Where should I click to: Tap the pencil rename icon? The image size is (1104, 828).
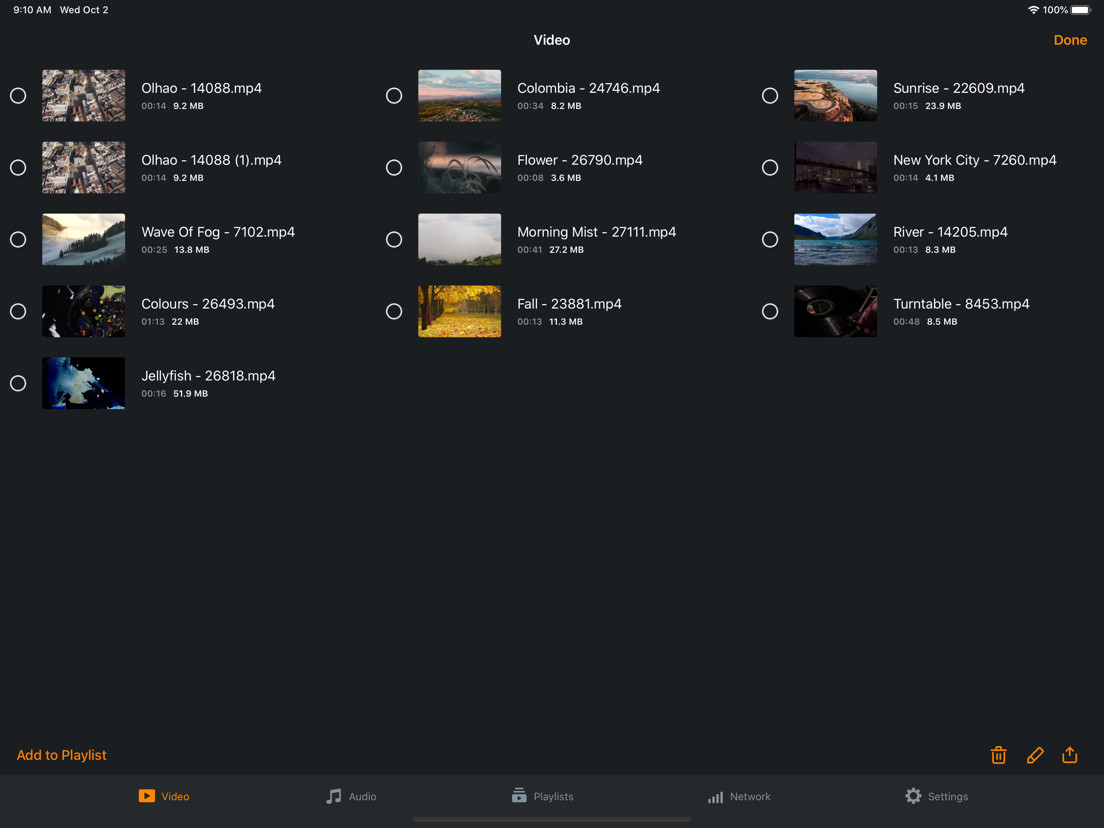[x=1035, y=755]
